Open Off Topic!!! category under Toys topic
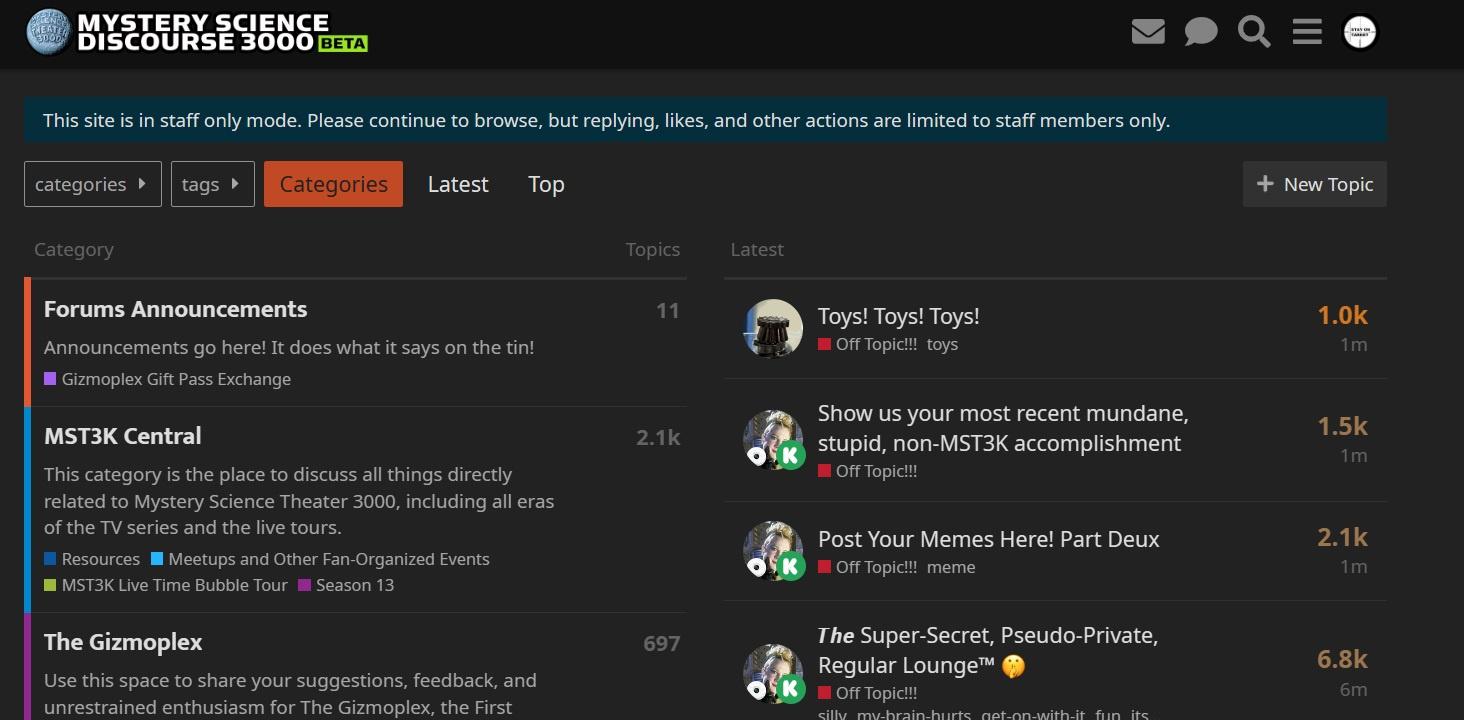Screen dimensions: 1464x720 click(x=868, y=344)
